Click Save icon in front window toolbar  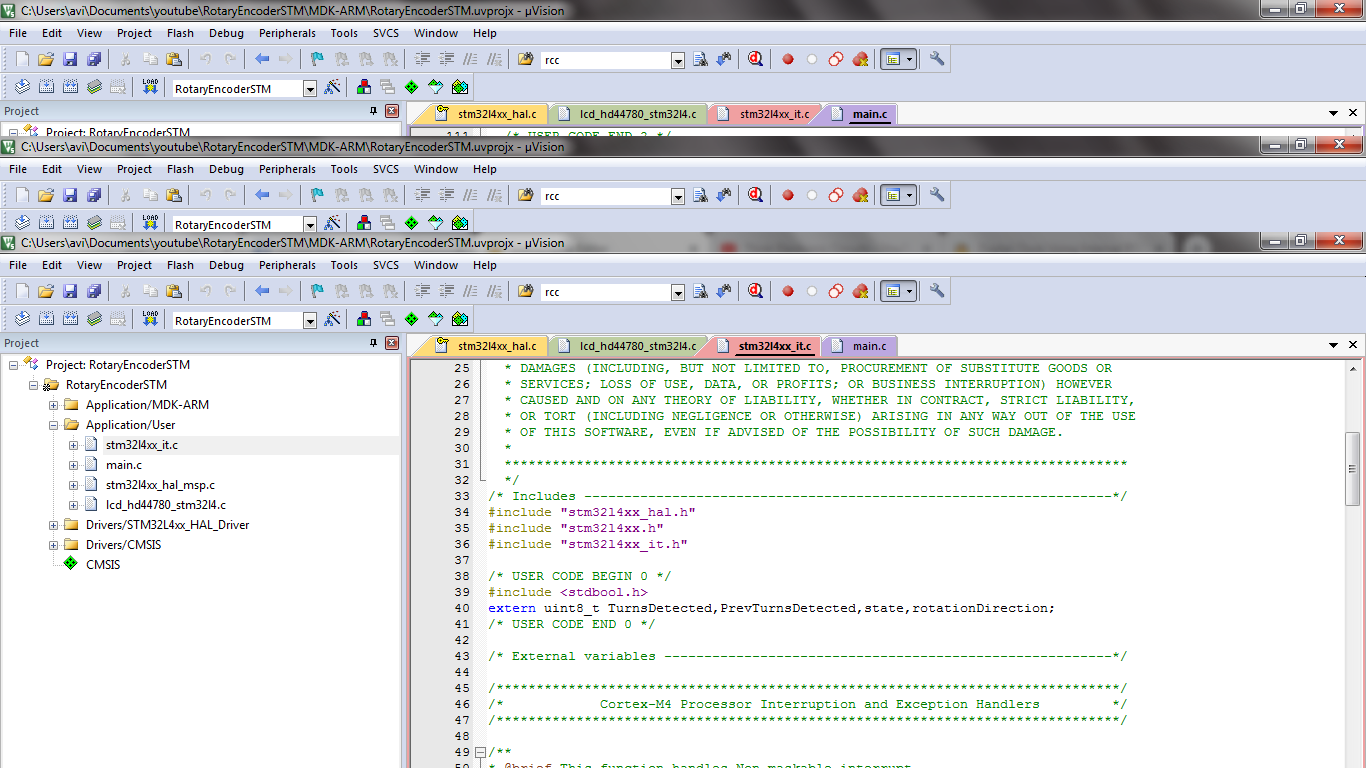(x=70, y=291)
